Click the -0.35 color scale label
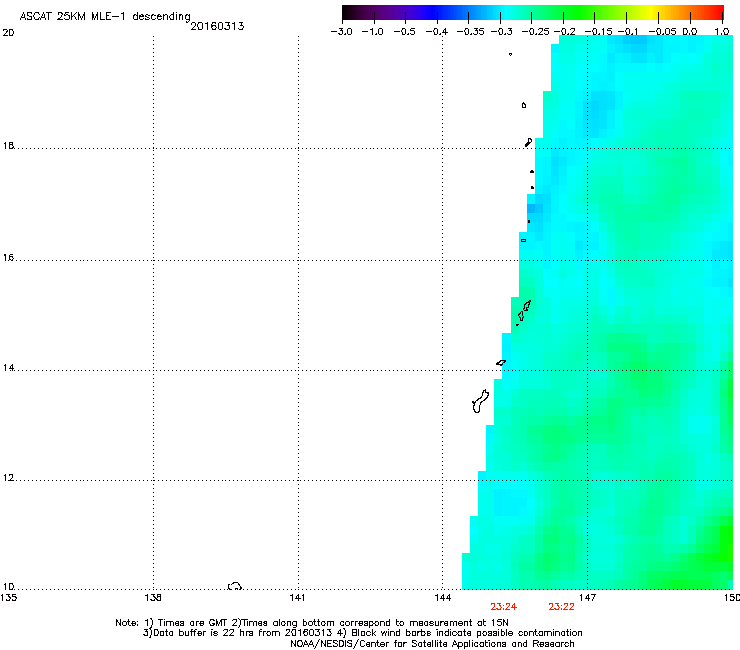740x650 pixels. (x=470, y=32)
